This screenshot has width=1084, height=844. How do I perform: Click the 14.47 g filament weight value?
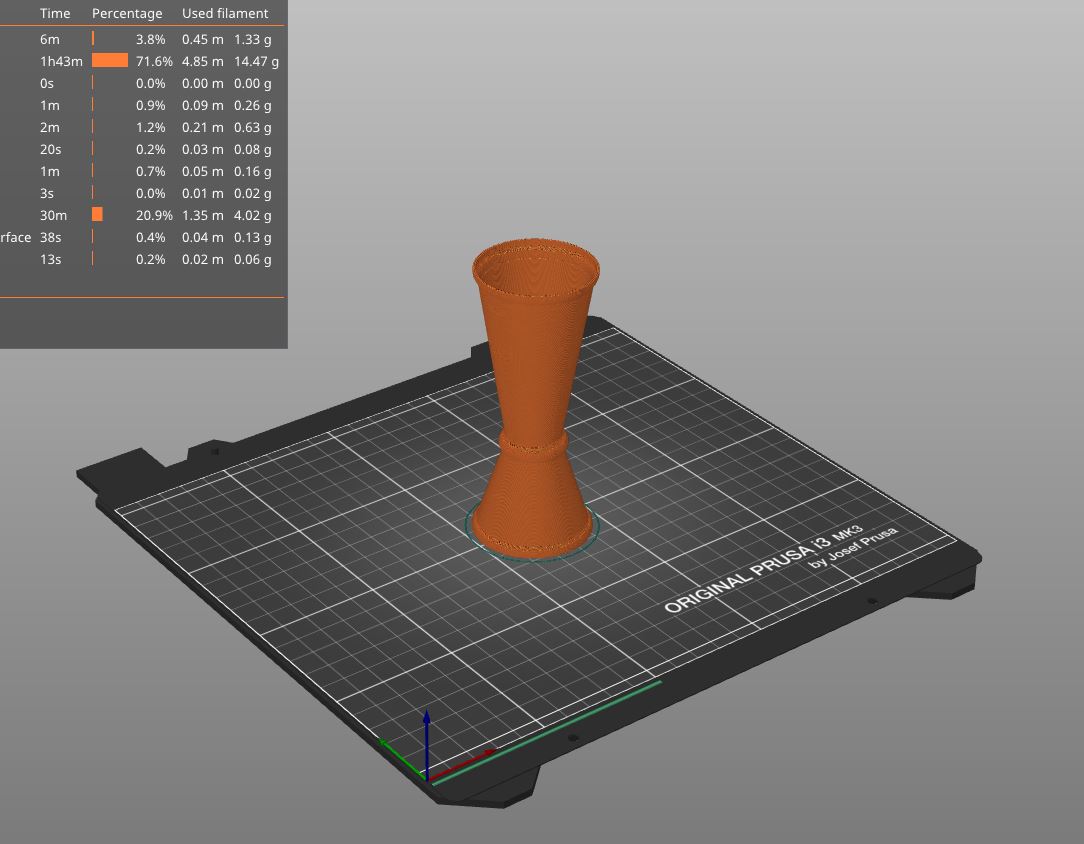[x=256, y=61]
